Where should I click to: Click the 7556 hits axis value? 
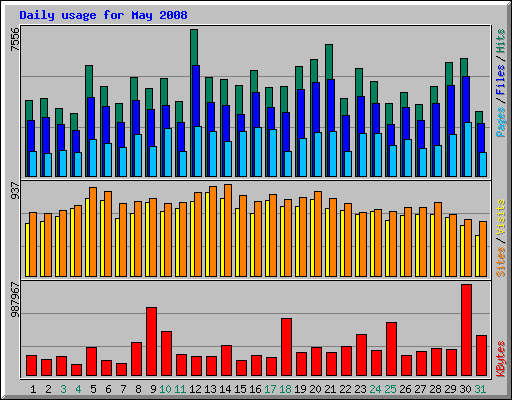click(15, 40)
